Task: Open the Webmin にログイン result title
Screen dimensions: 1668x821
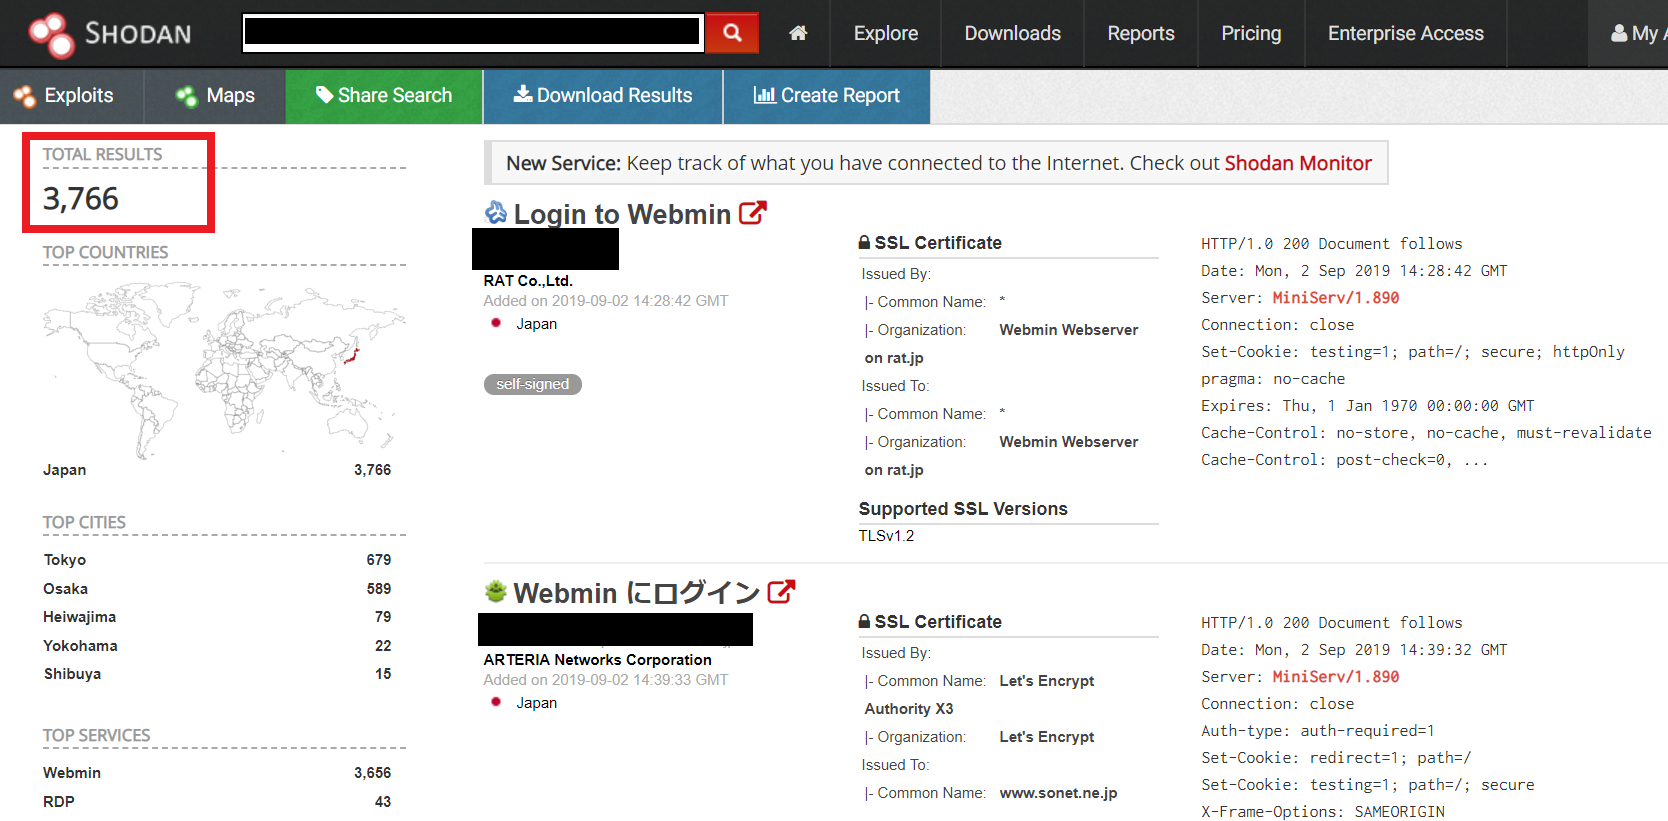Action: [x=637, y=593]
